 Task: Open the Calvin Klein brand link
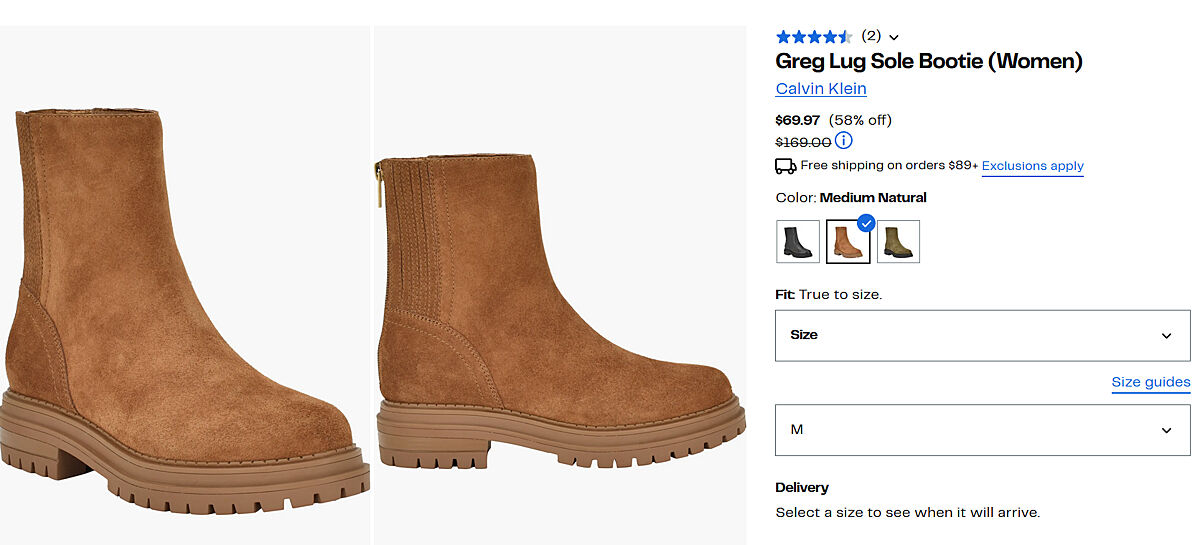click(x=821, y=88)
